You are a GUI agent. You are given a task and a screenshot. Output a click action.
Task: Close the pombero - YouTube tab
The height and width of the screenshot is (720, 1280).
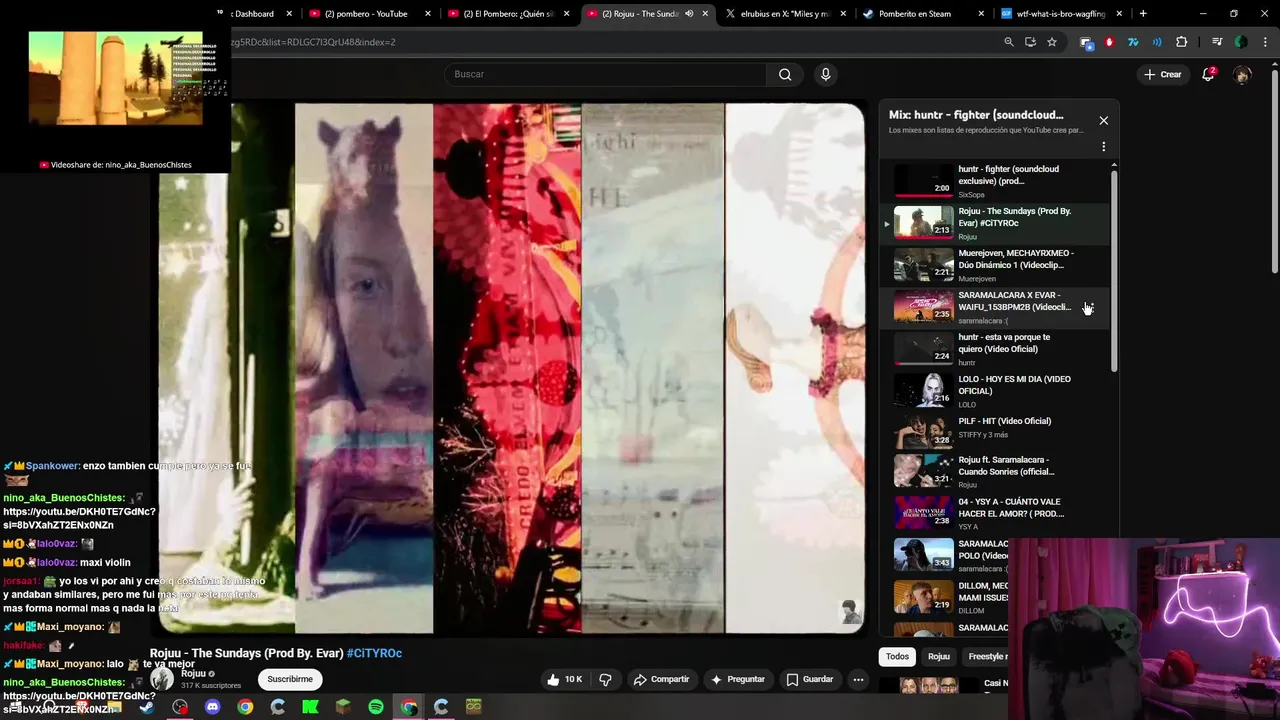[428, 14]
